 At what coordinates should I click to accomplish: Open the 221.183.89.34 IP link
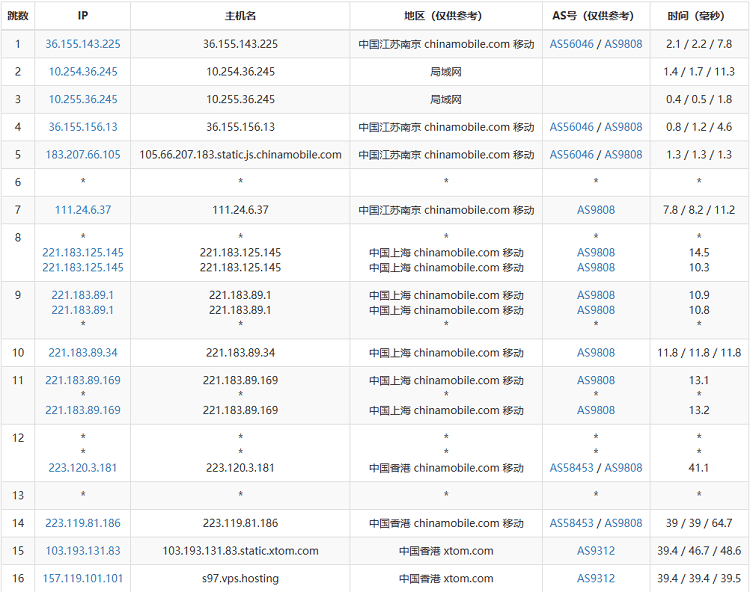click(83, 353)
